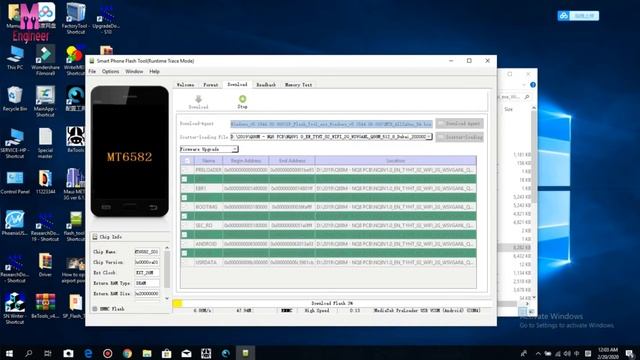Click search icon in background Explorer window
This screenshot has width=640, height=360.
(527, 97)
